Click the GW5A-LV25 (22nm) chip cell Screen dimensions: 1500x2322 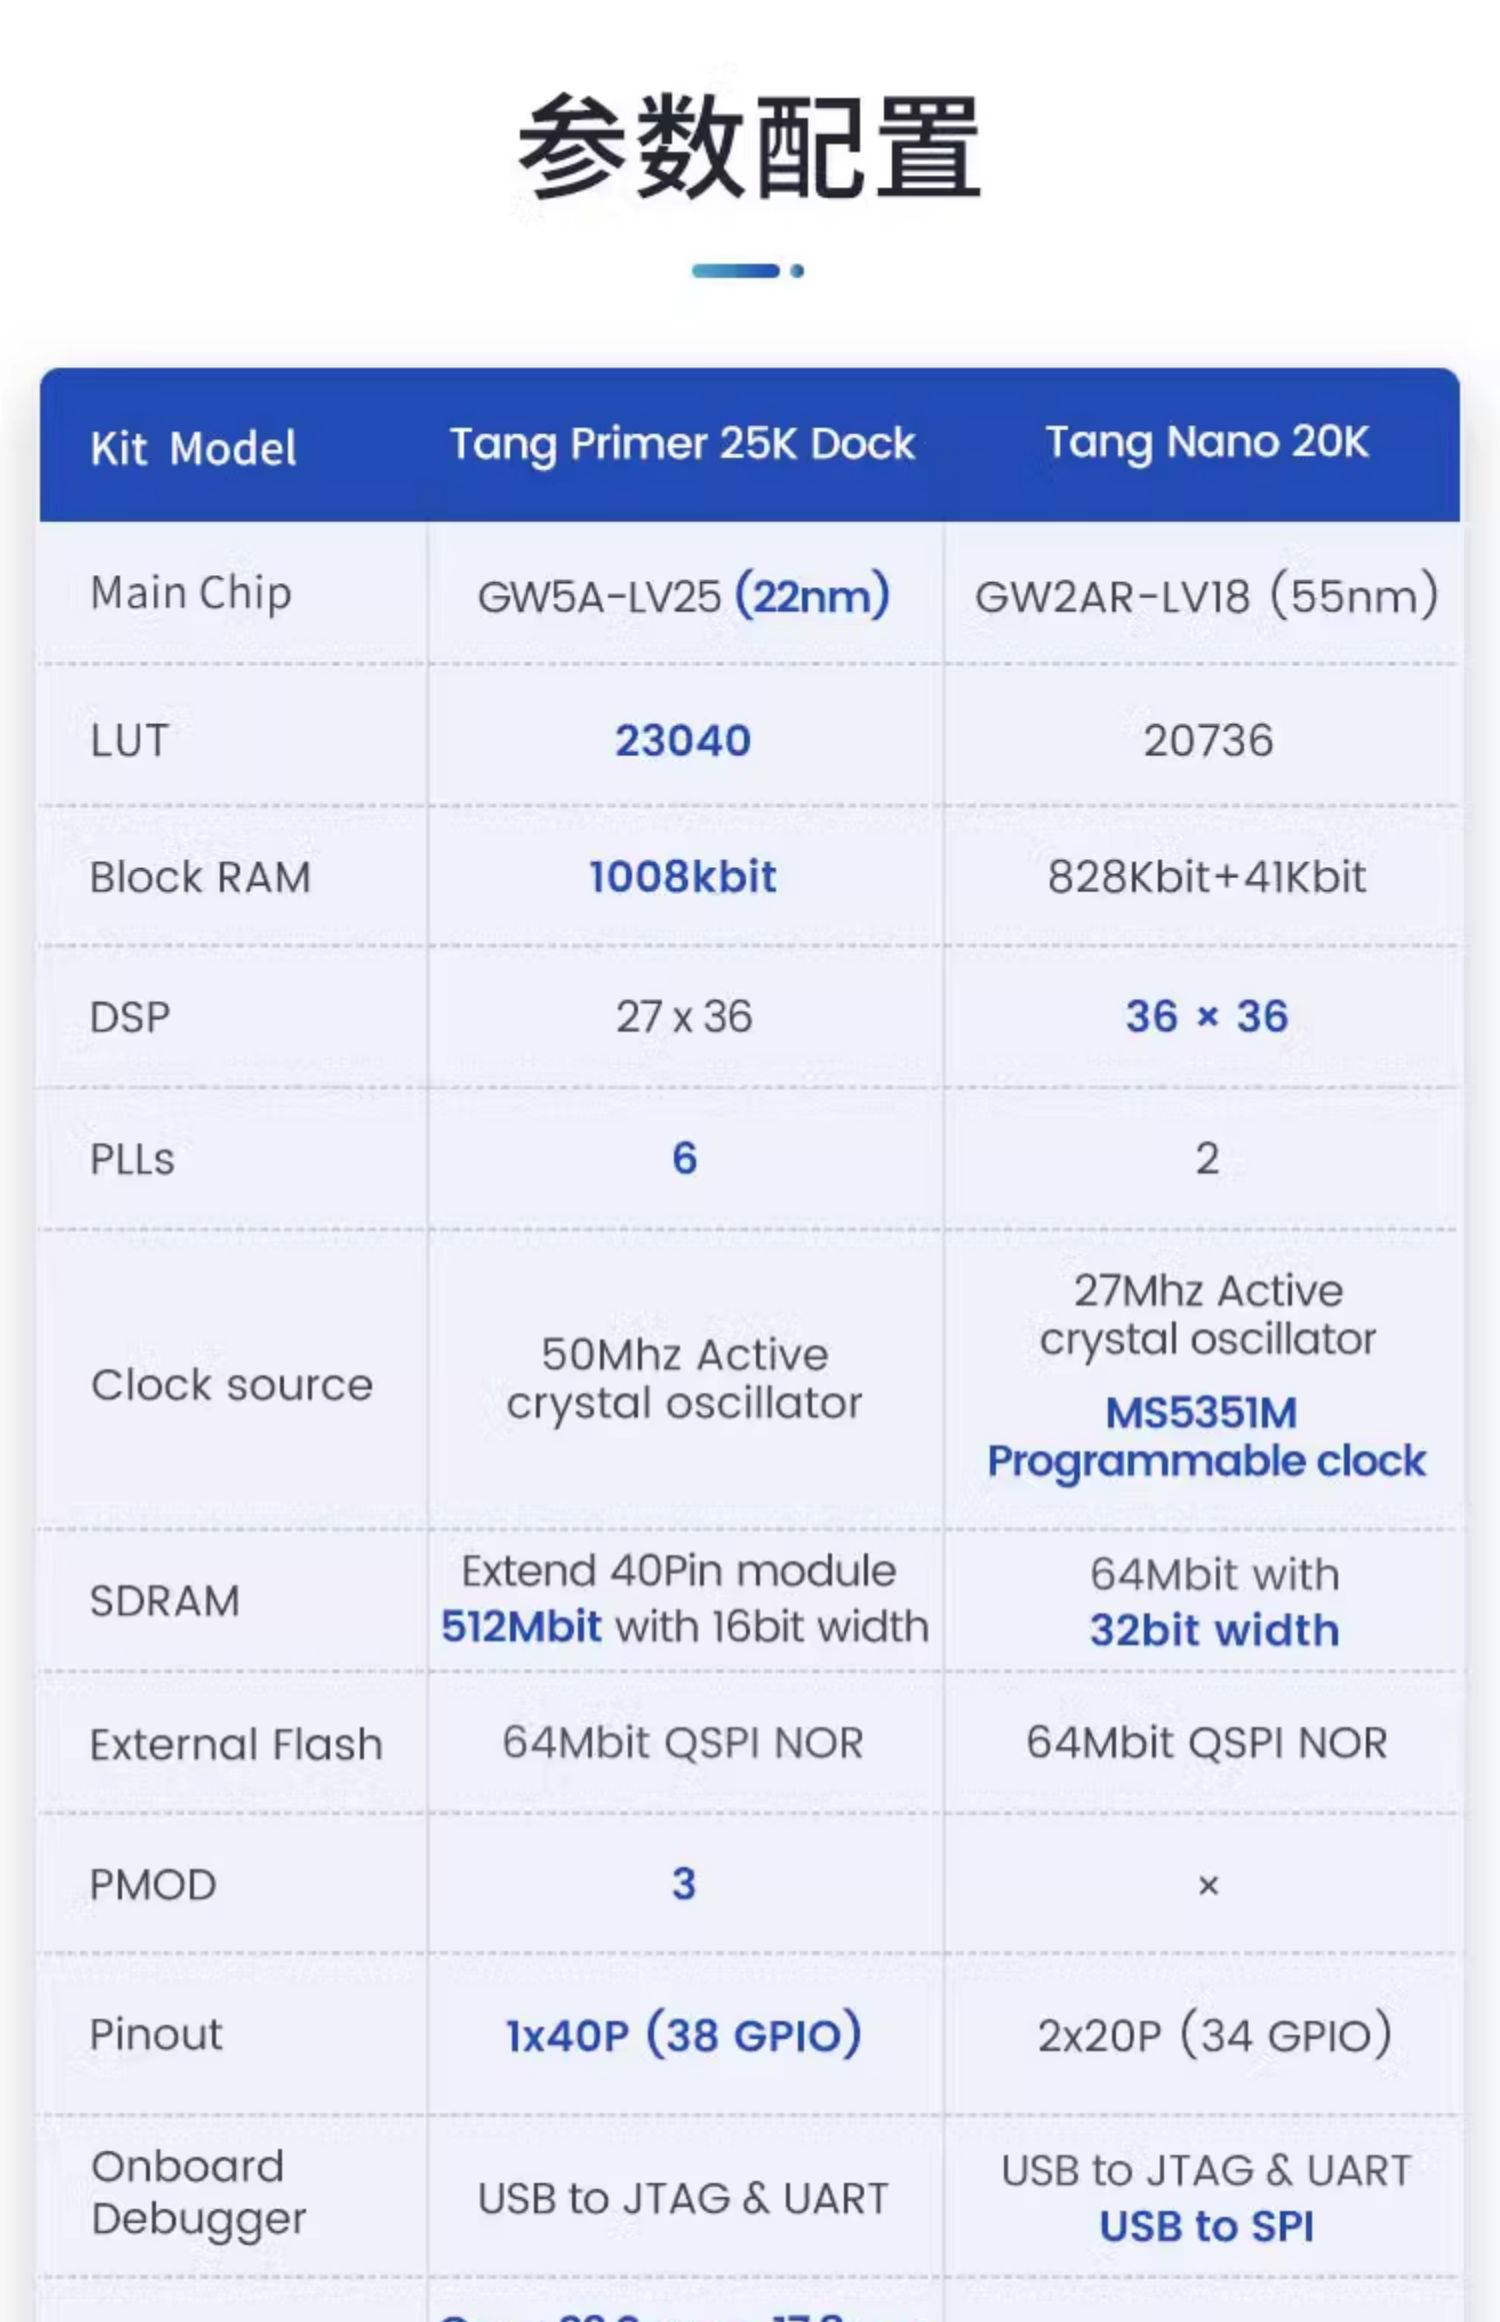[x=684, y=596]
